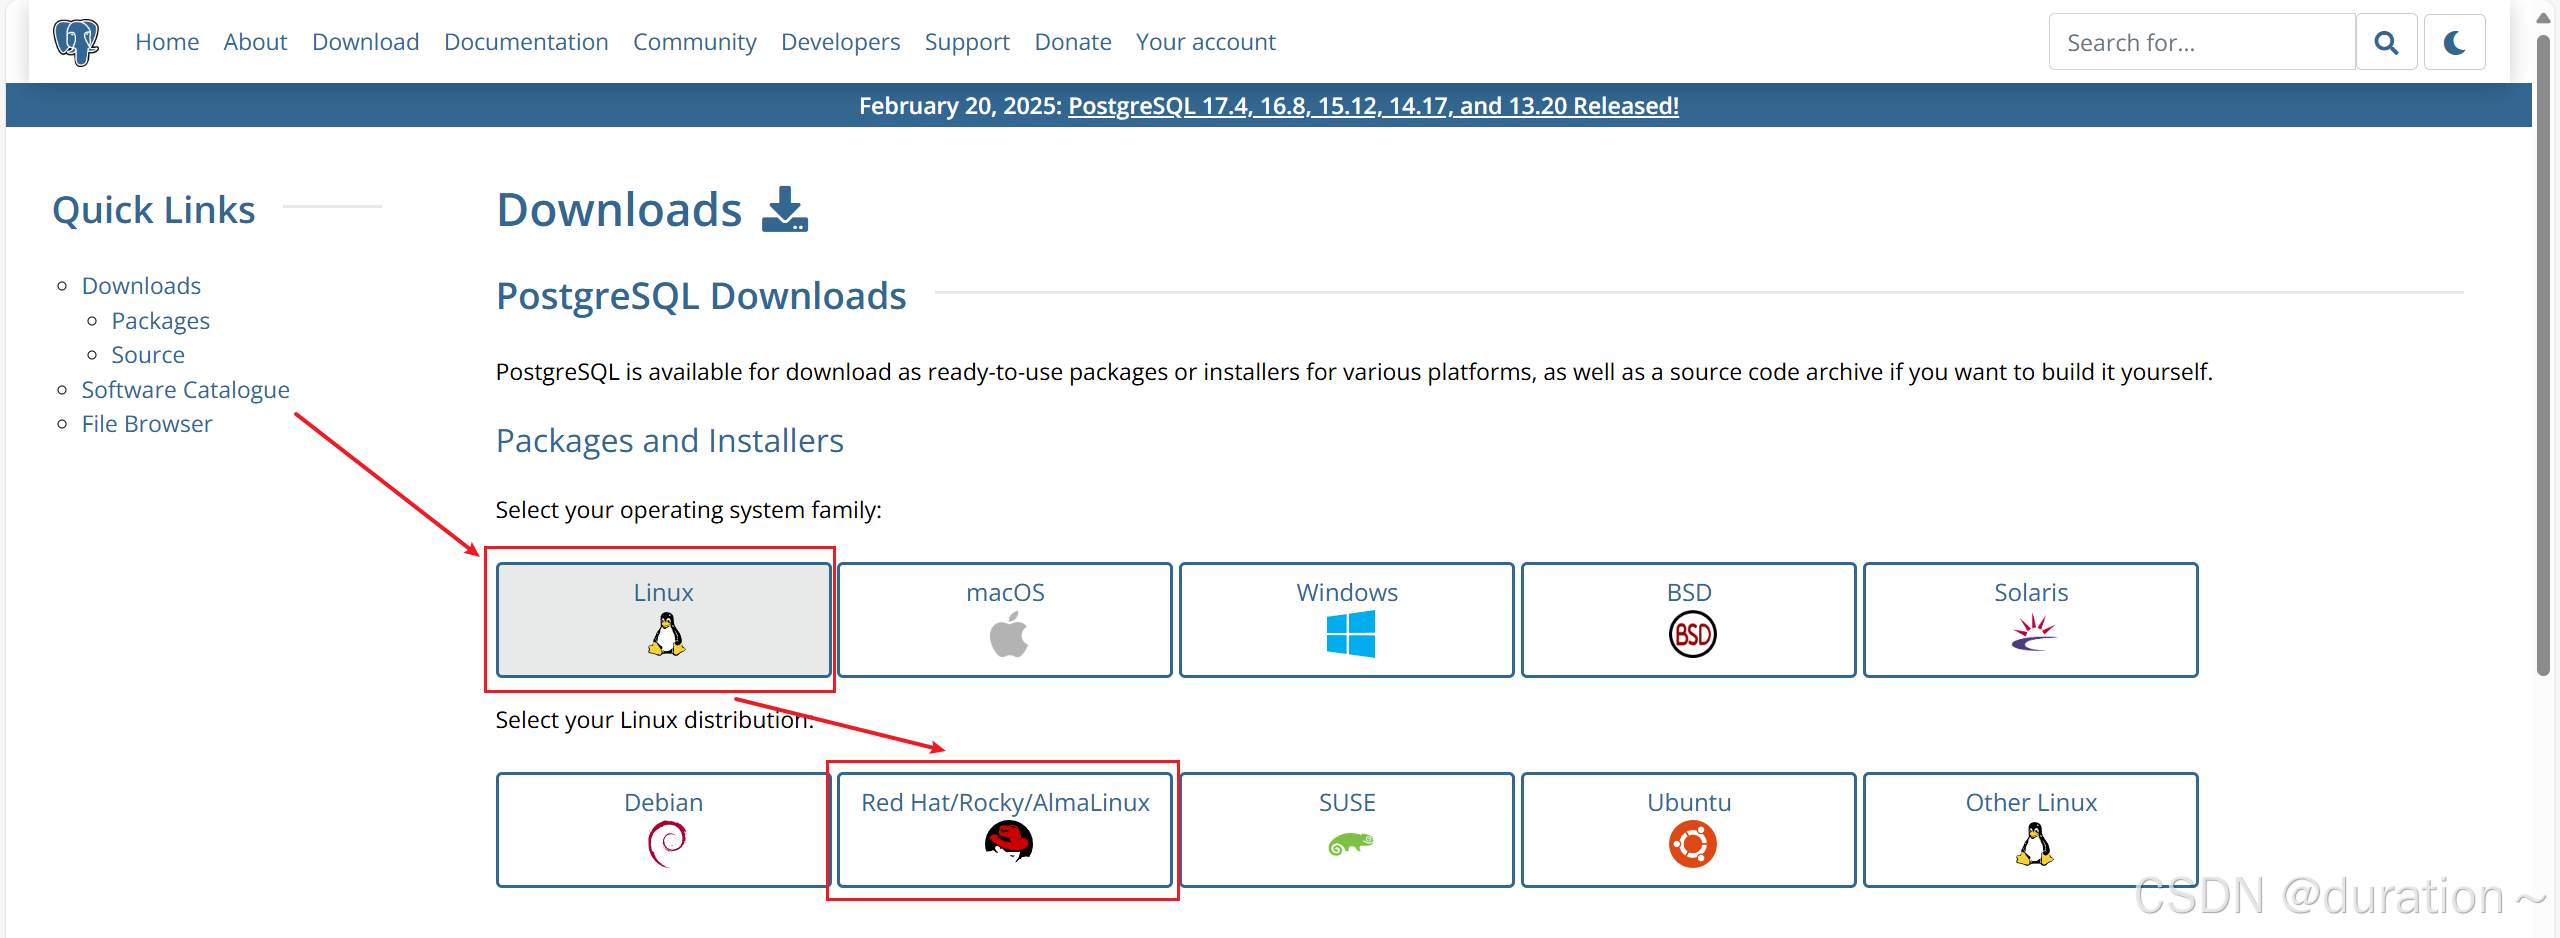The image size is (2560, 938).
Task: Select the Red Hat/Rocky/AlmaLinux label
Action: pos(1005,802)
